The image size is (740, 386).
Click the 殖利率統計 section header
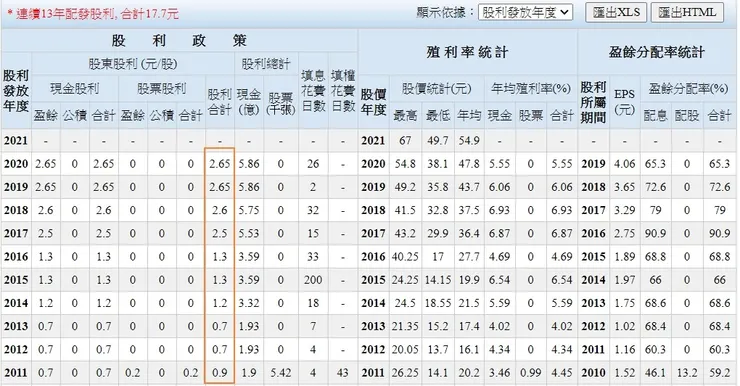coord(467,52)
